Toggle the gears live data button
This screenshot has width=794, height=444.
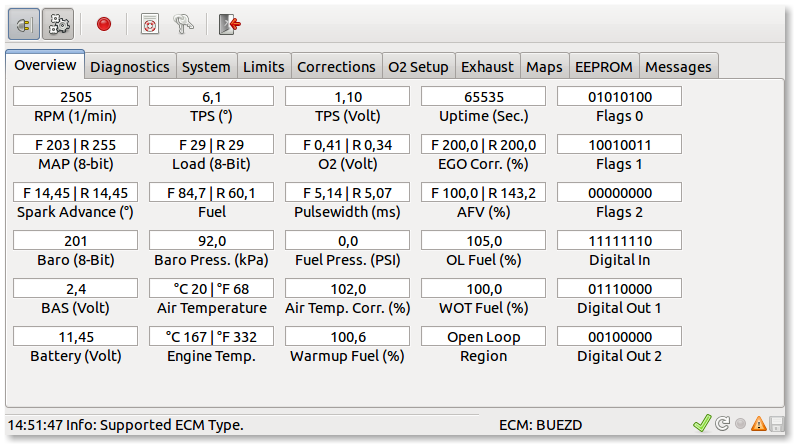59,24
